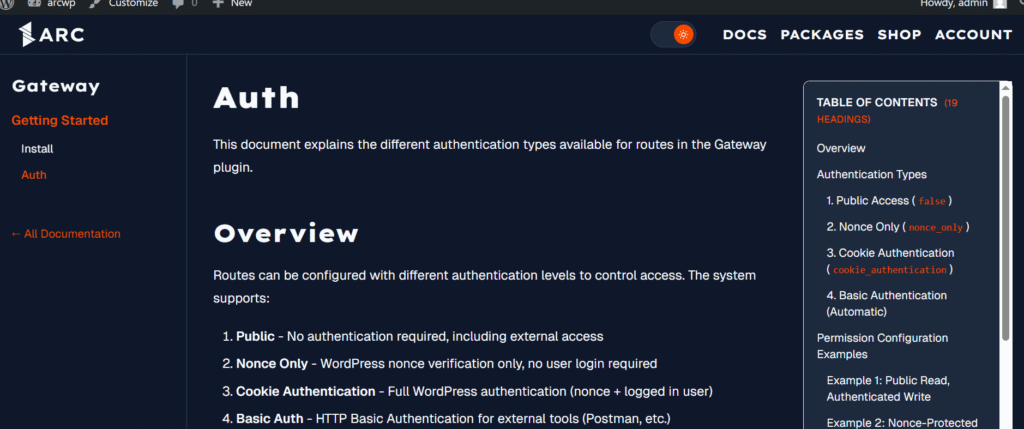Jump to Permission Configuration Examples

coord(882,346)
